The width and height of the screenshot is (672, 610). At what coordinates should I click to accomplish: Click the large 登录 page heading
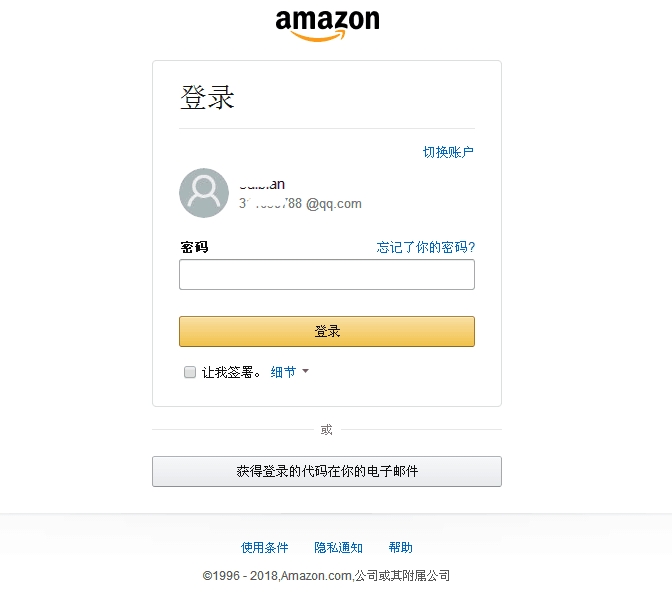click(x=207, y=98)
